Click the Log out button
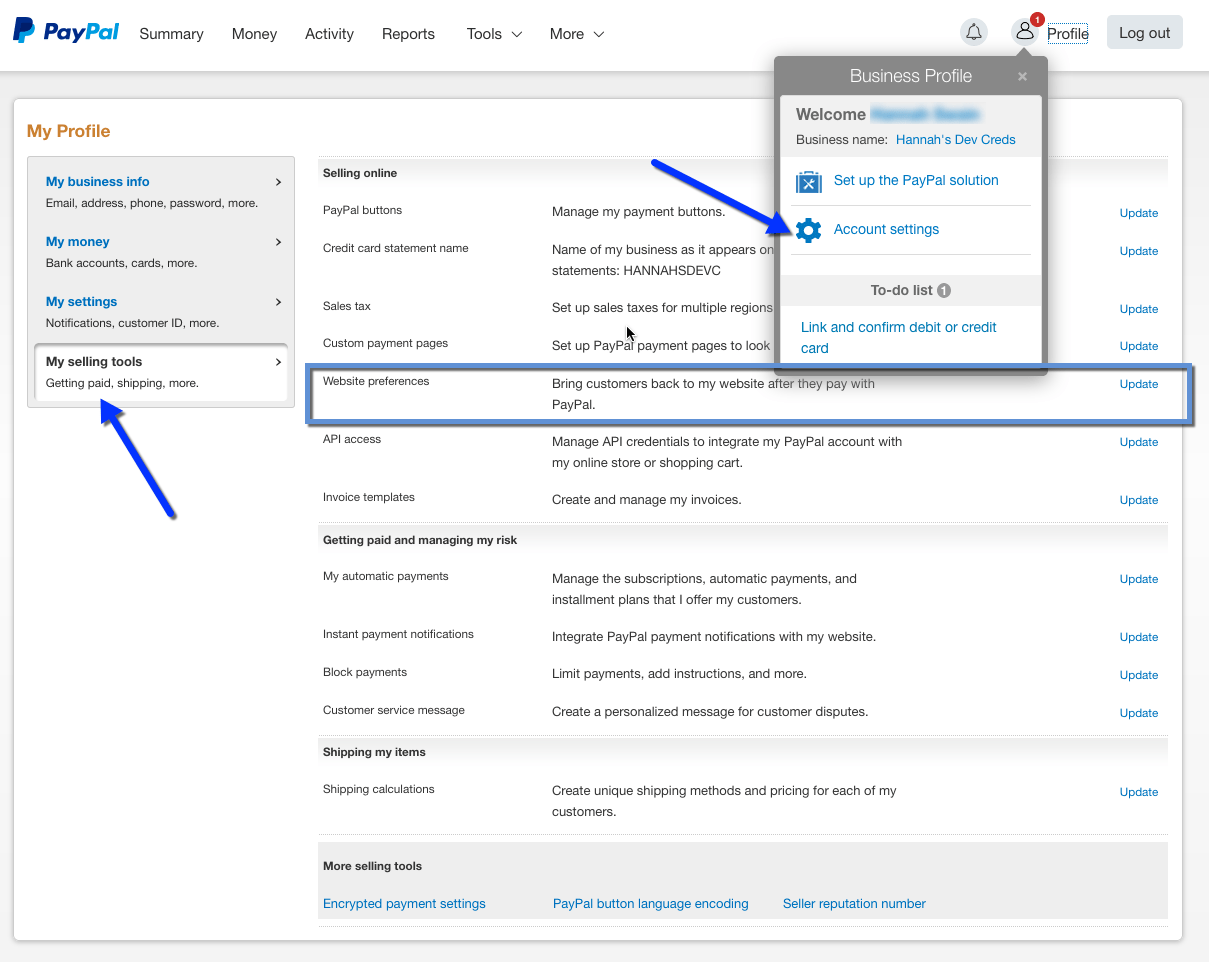1209x962 pixels. 1144,32
